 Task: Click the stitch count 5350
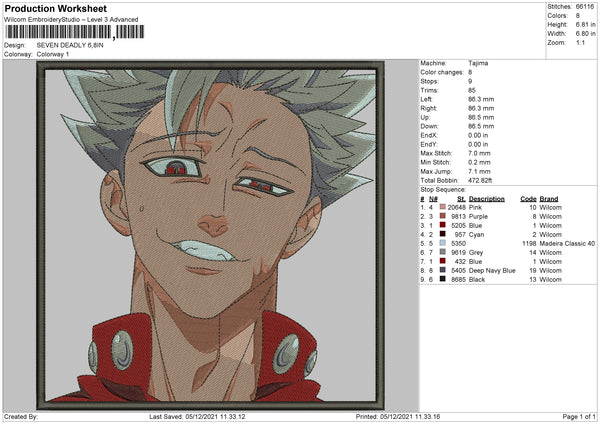[458, 243]
